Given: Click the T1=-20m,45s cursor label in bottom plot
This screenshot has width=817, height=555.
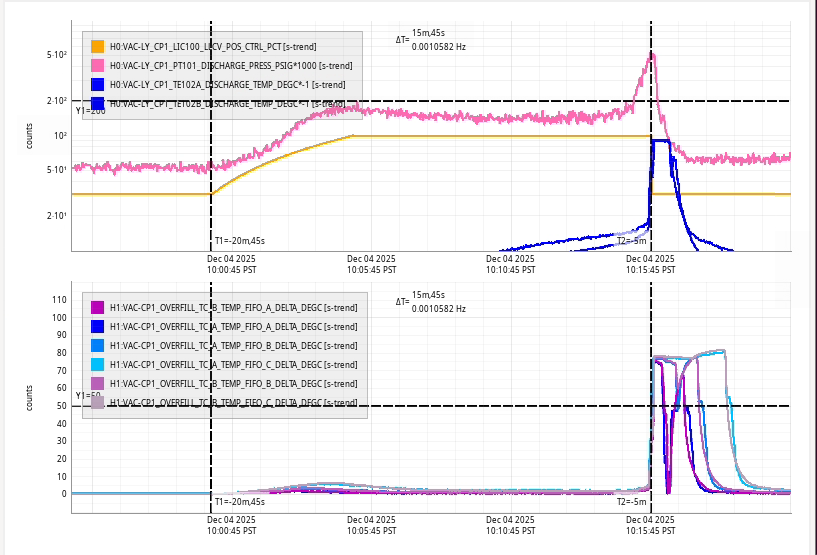Looking at the screenshot, I should 239,501.
